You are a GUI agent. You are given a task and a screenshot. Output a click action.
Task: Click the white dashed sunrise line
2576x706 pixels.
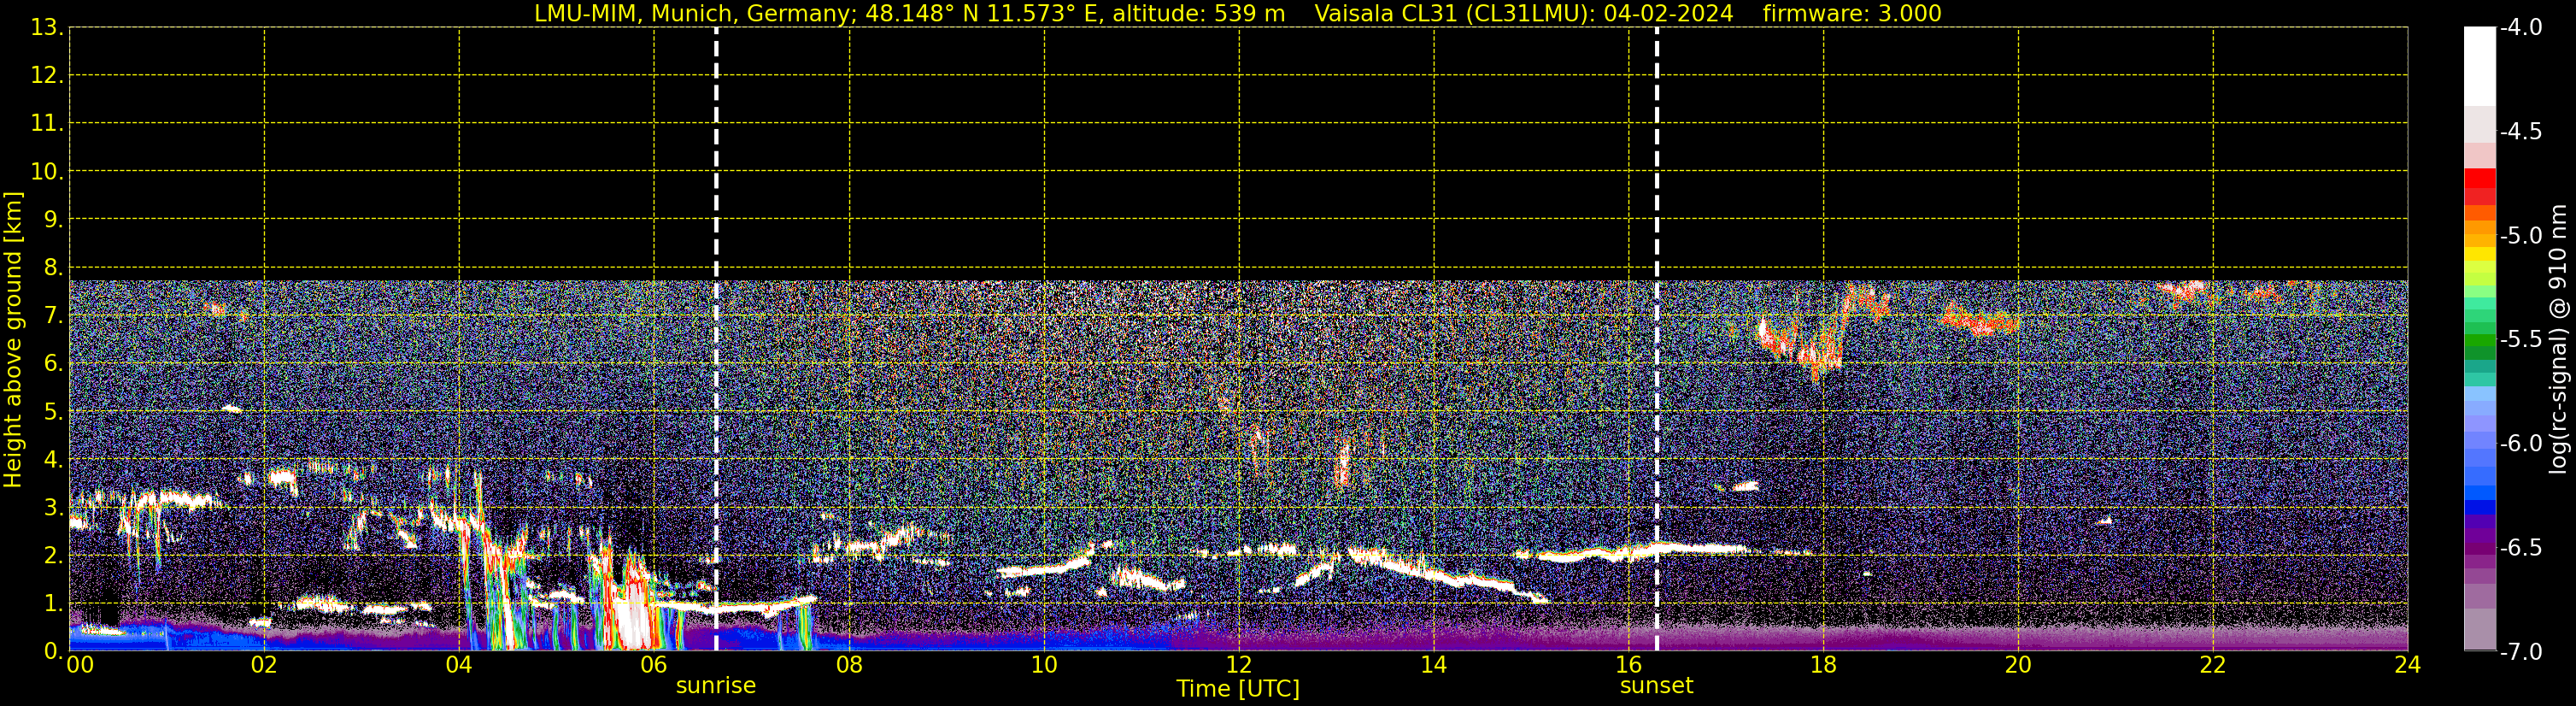point(716,300)
